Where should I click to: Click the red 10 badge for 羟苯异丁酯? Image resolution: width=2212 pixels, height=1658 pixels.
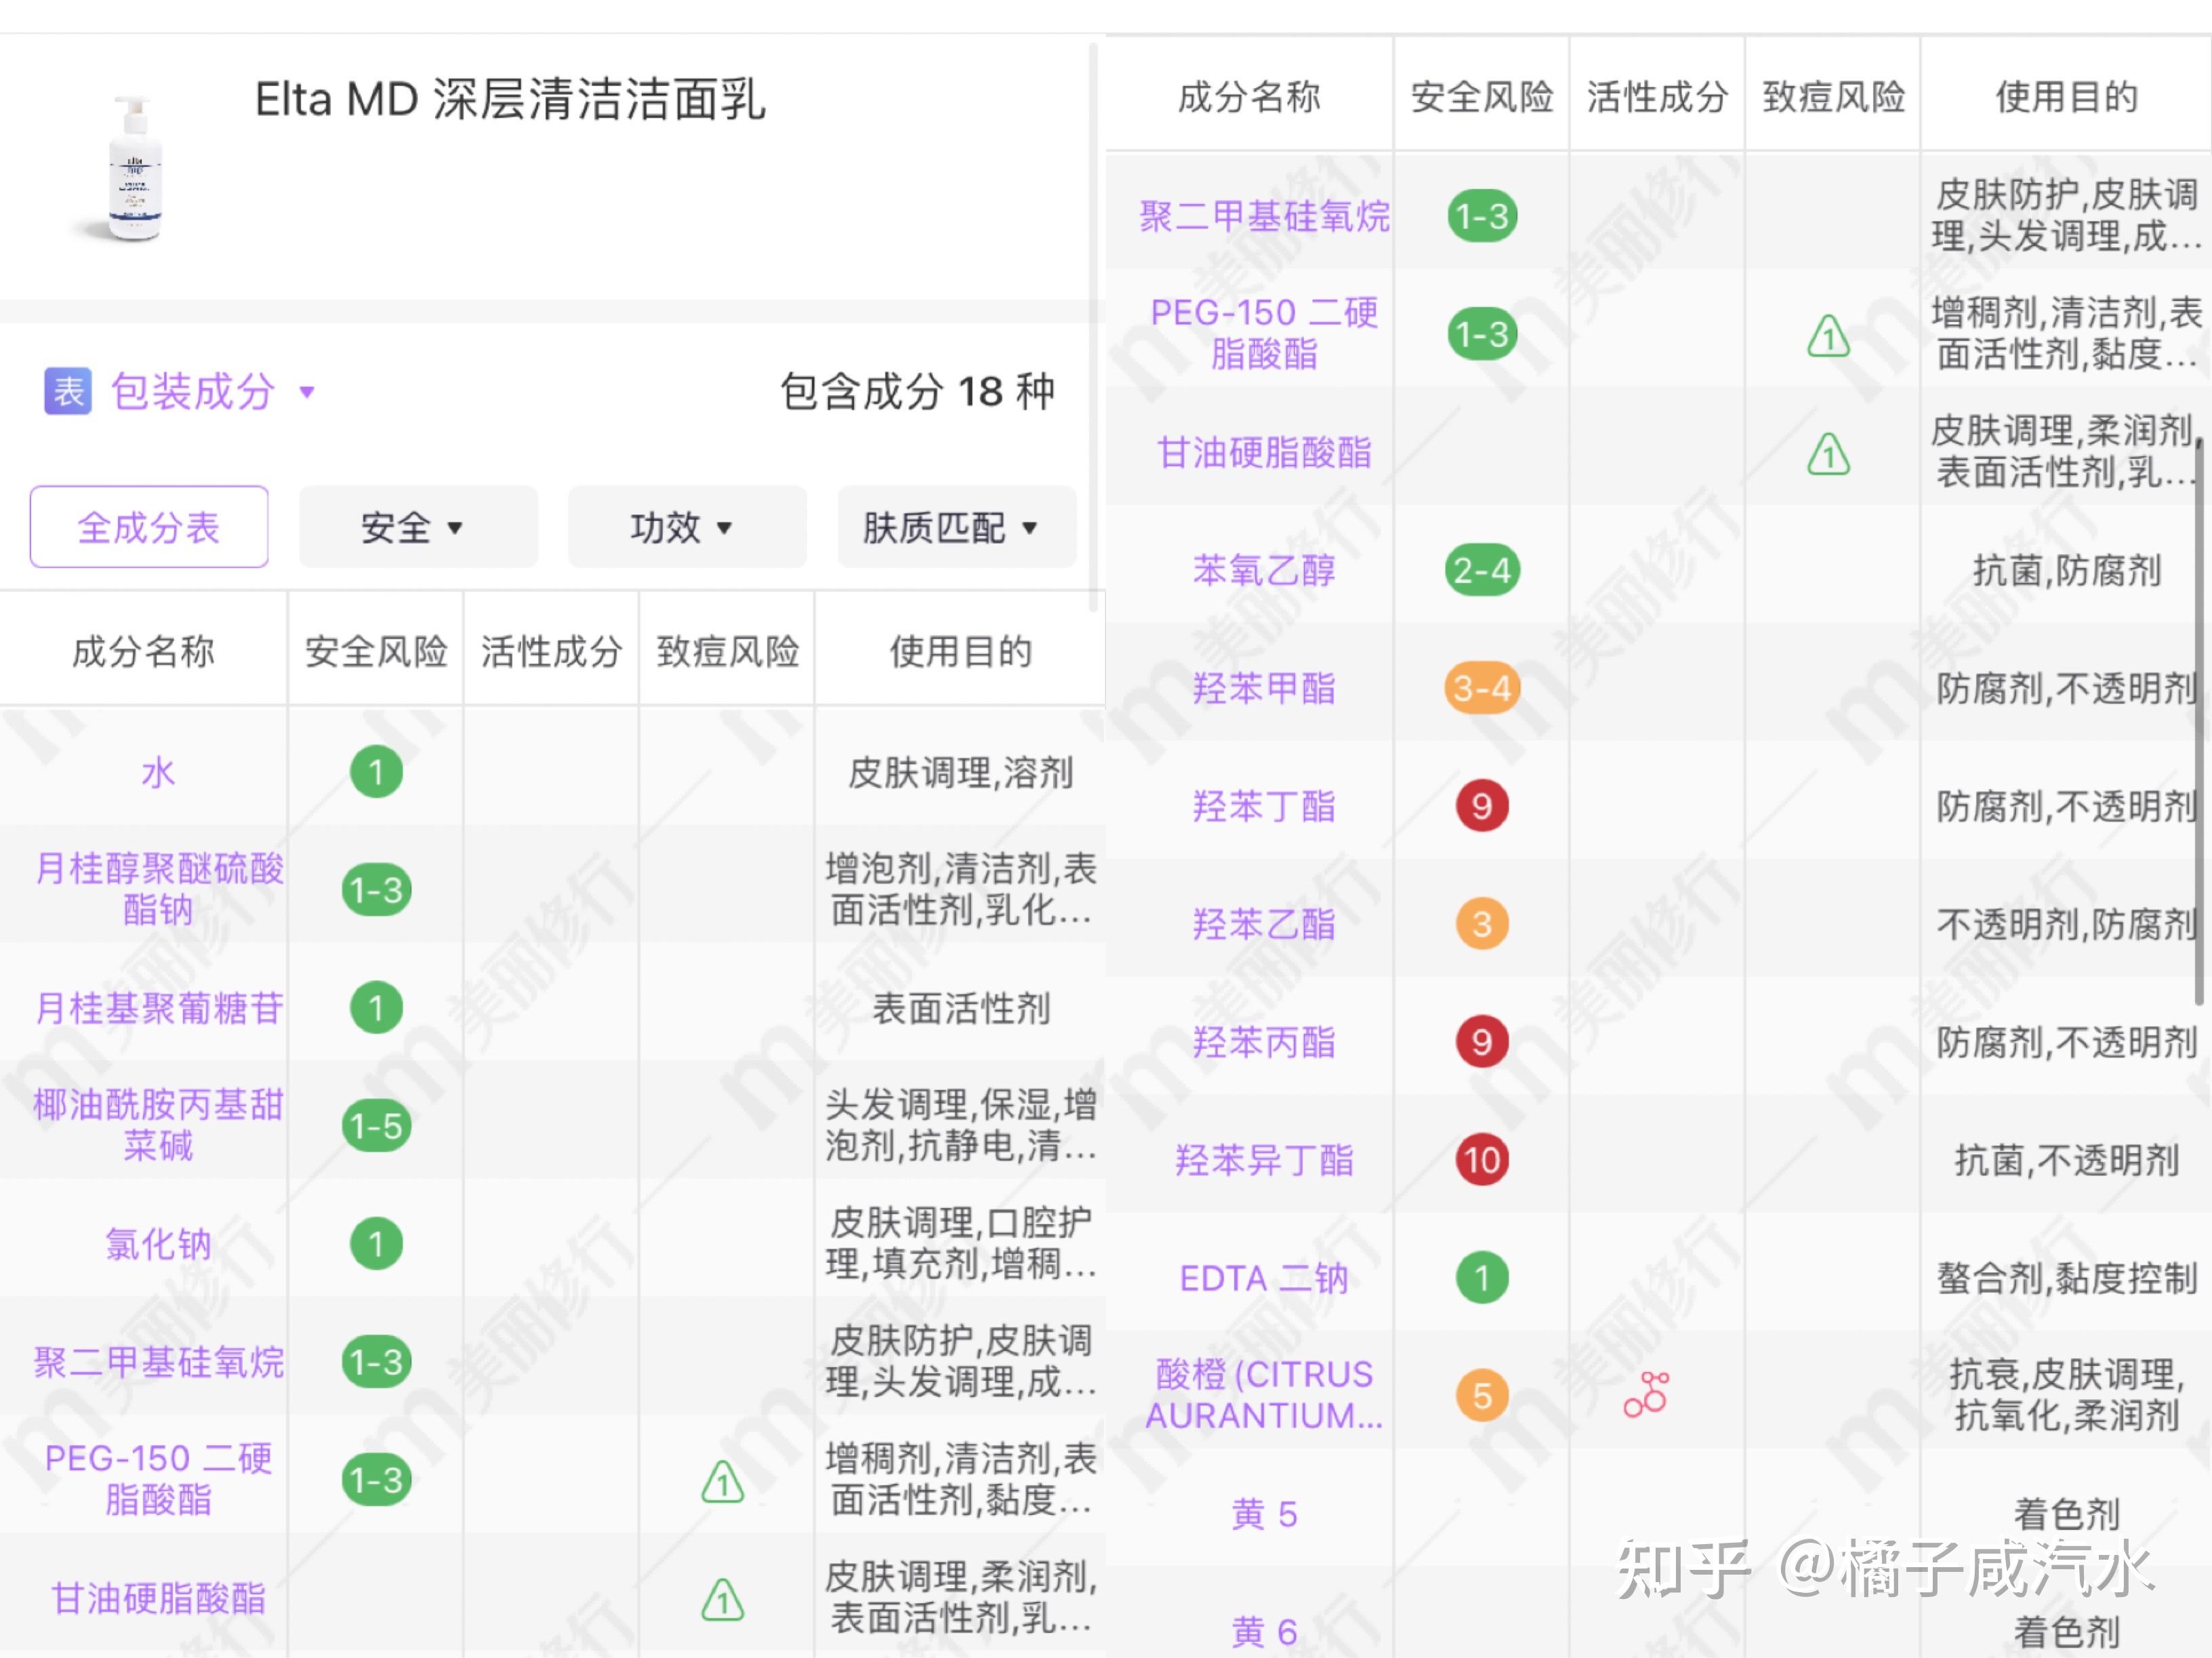click(x=1482, y=1160)
